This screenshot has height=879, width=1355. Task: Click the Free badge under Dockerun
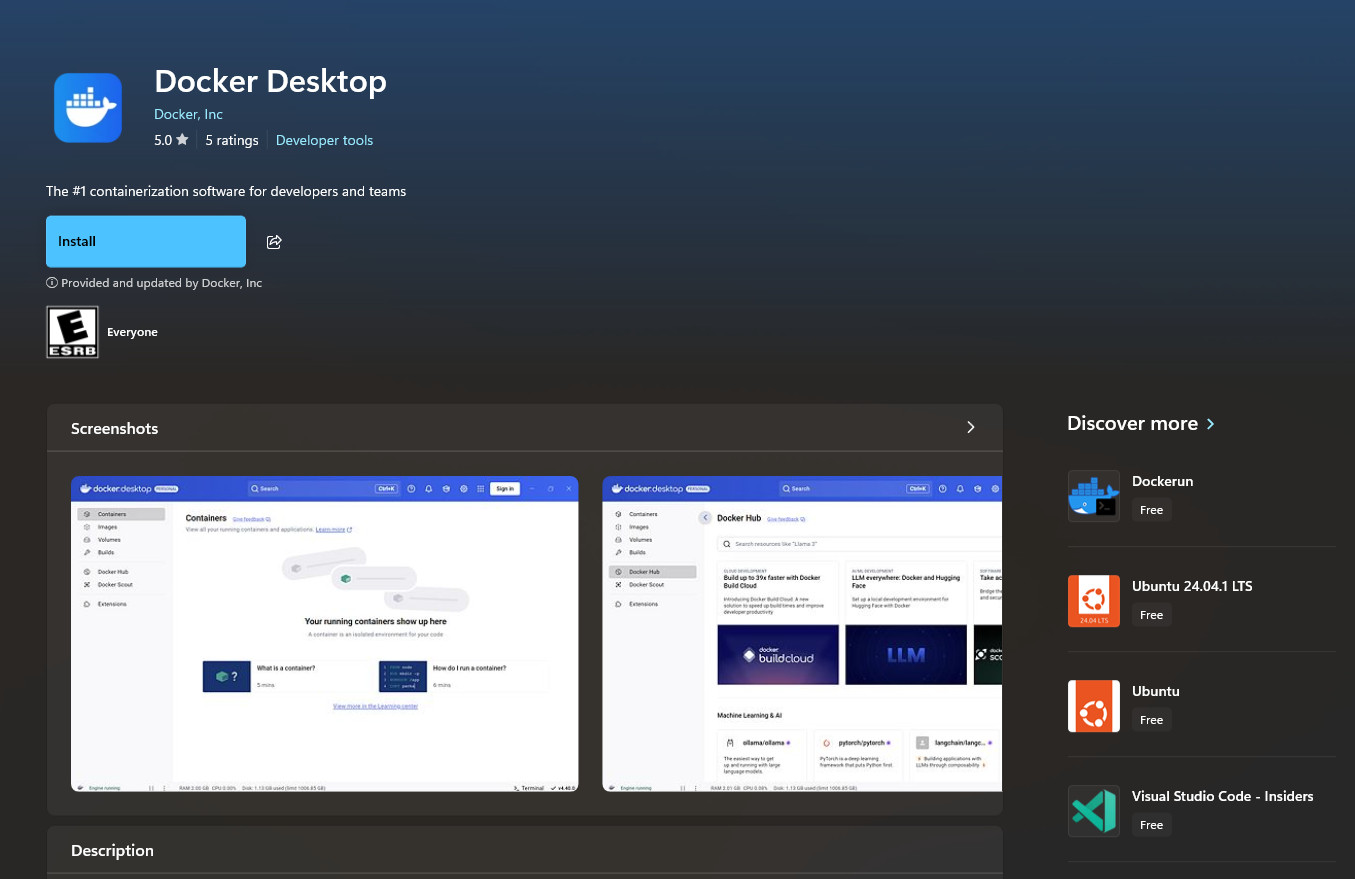click(x=1151, y=510)
